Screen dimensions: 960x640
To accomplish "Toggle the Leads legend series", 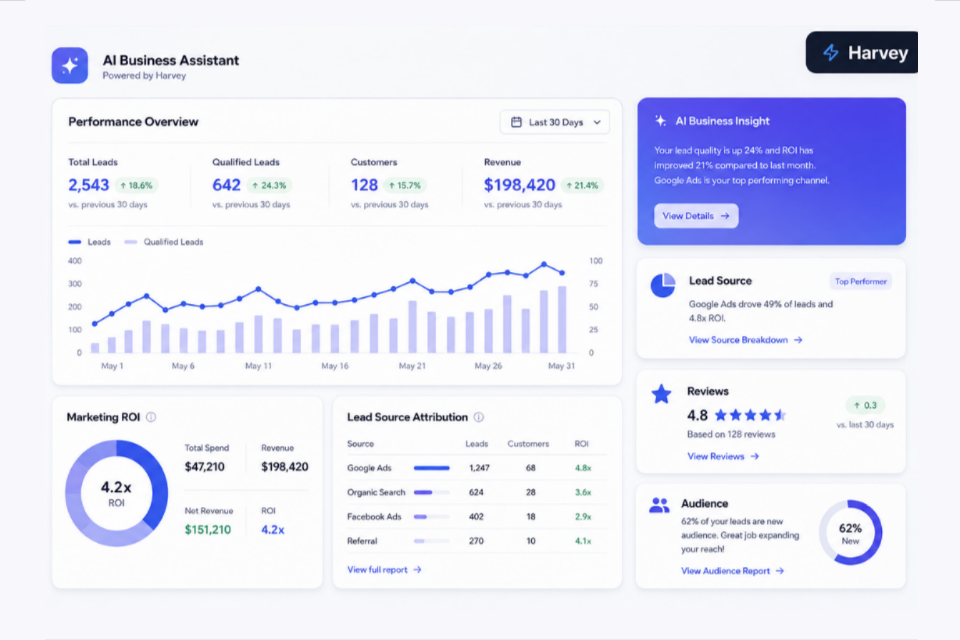I will pos(89,242).
